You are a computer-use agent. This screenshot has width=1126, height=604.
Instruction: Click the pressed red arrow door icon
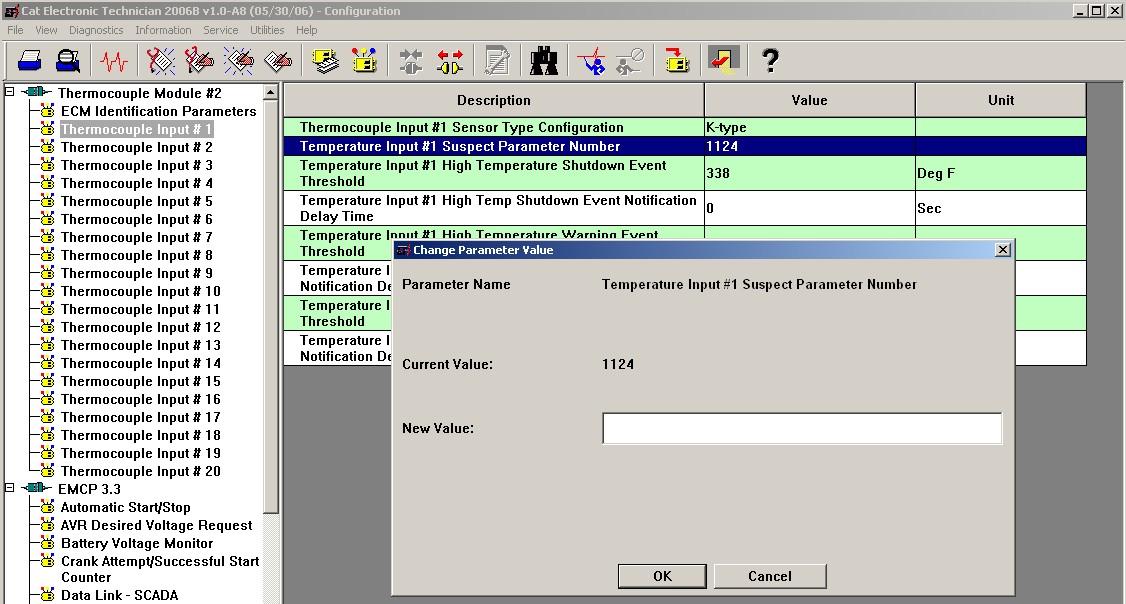coord(724,60)
